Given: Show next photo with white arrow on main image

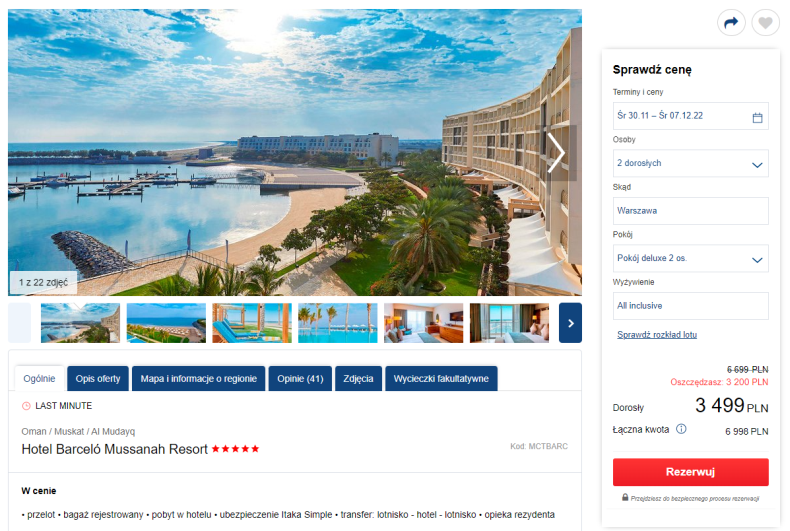Looking at the screenshot, I should [556, 153].
